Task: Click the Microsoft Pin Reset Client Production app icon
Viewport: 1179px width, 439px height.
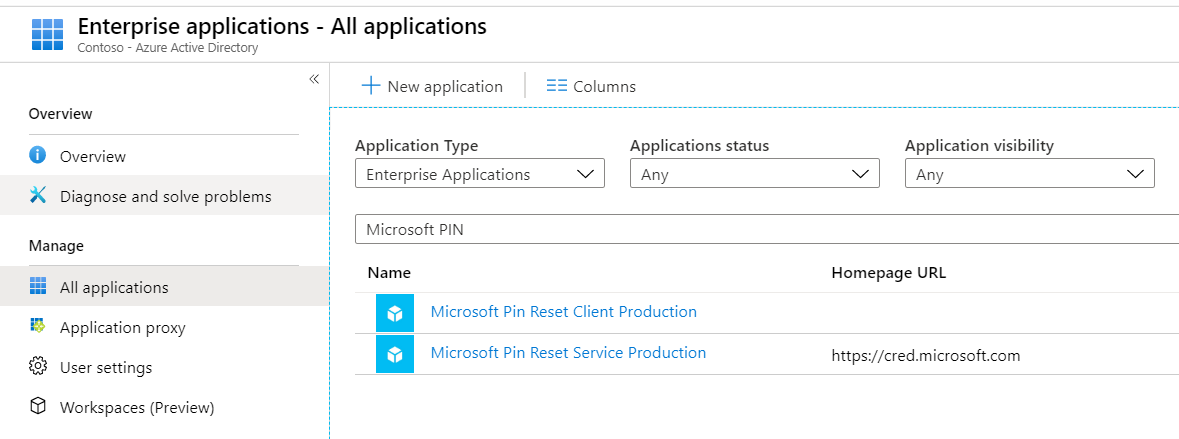Action: click(394, 313)
